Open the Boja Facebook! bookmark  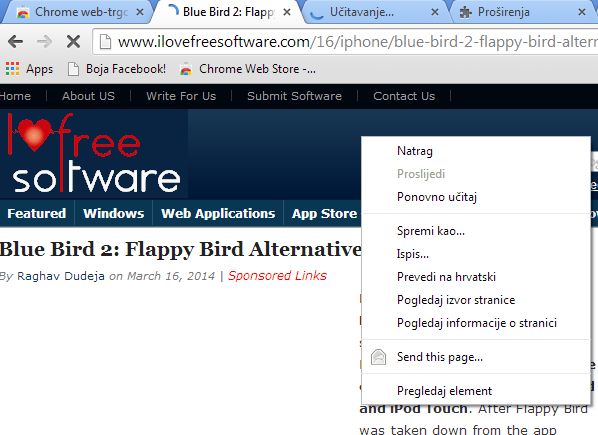click(116, 69)
